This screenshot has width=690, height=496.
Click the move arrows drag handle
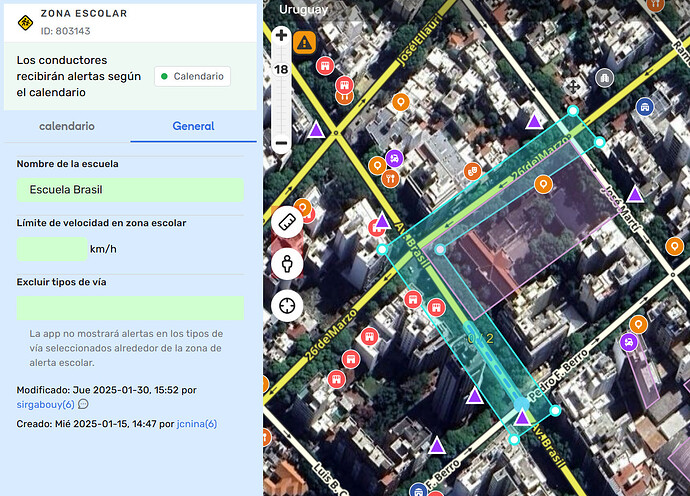574,87
